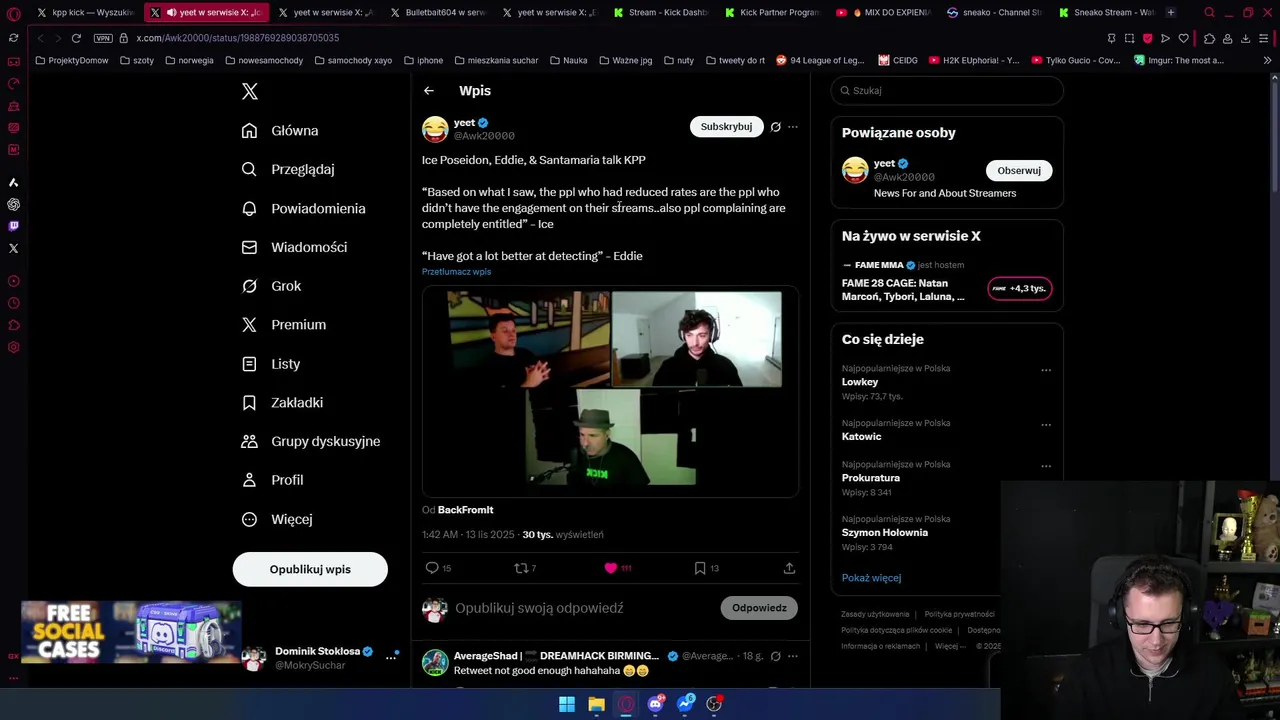Screen dimensions: 1280x720
Task: Open options for Lowkey trend
Action: [1046, 370]
